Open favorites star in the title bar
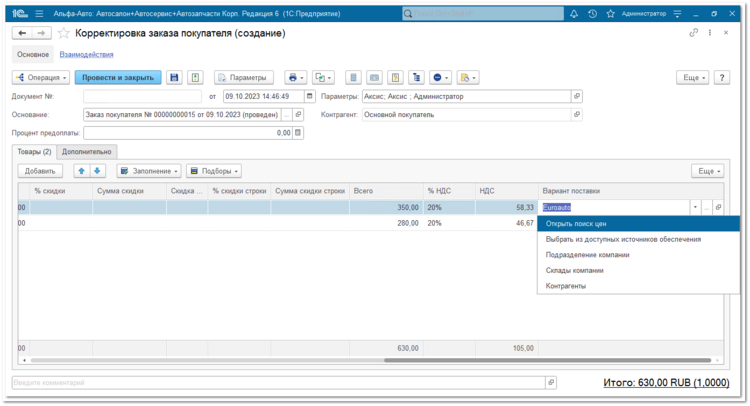This screenshot has height=406, width=750. pyautogui.click(x=610, y=14)
